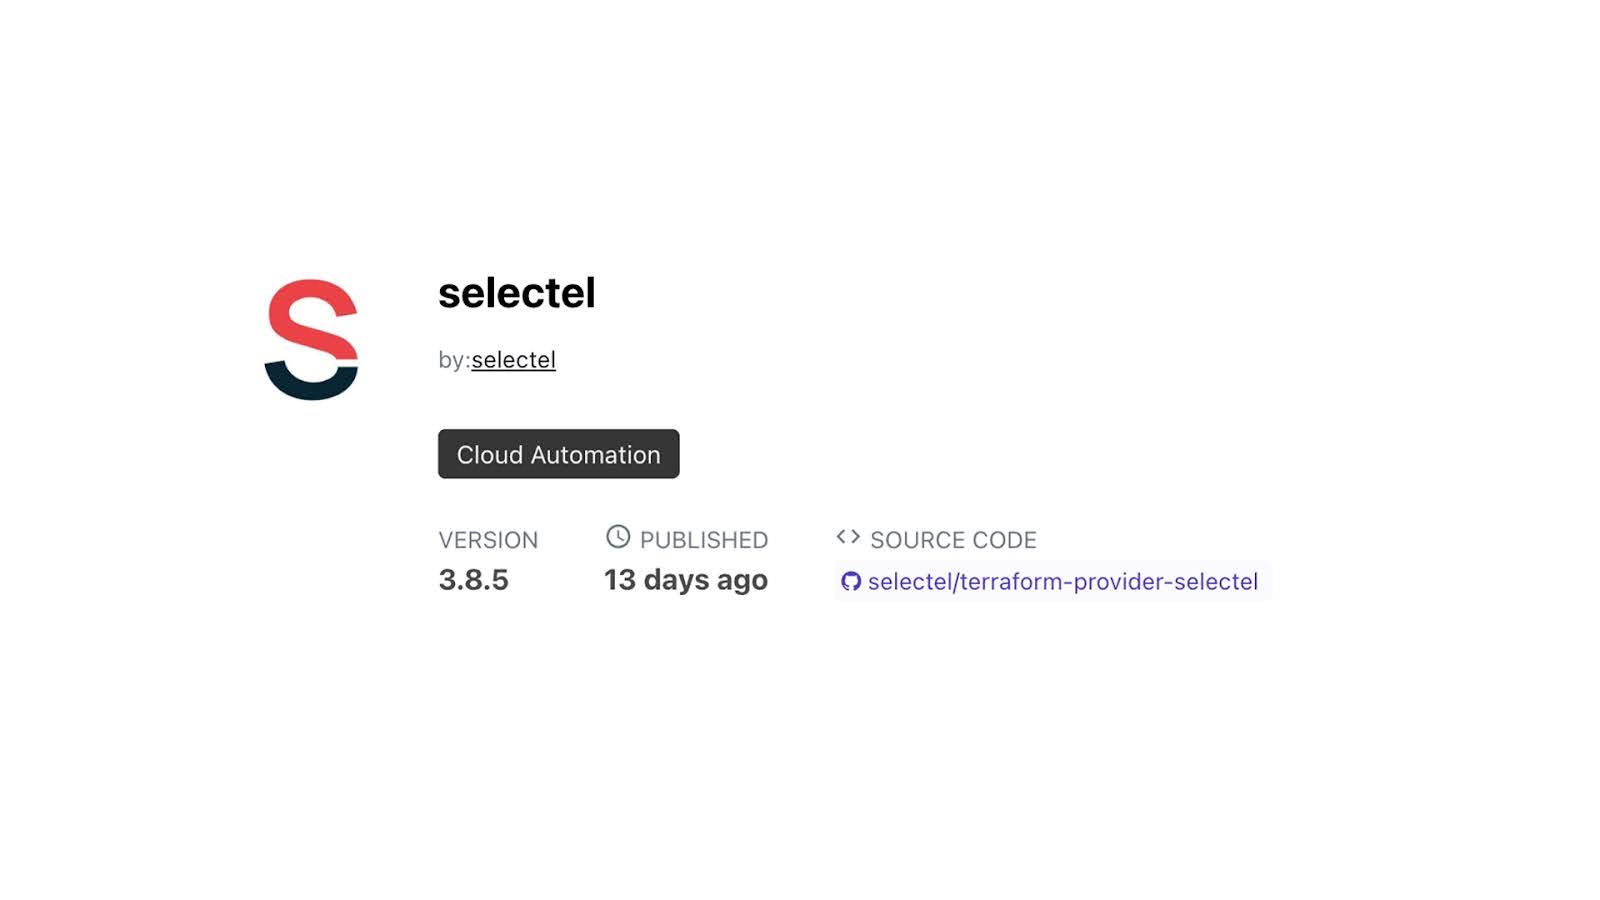This screenshot has width=1600, height=900.
Task: Click the Selectel S logo
Action: click(x=311, y=339)
